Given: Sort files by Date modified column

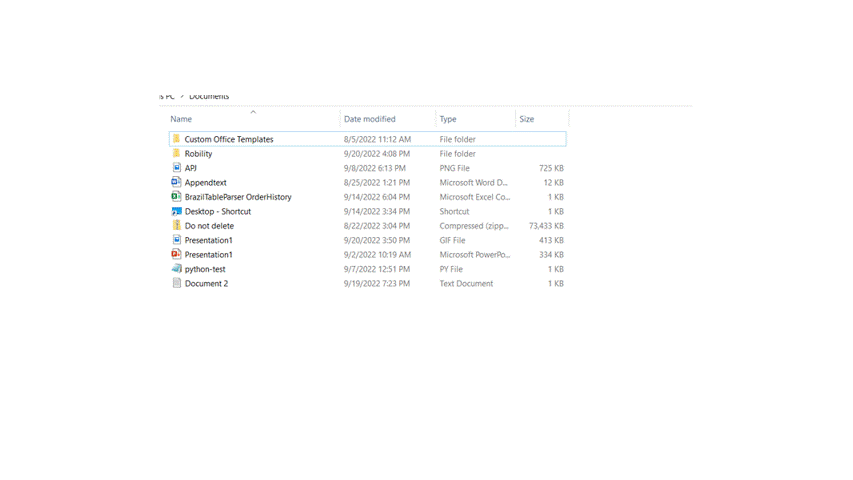Looking at the screenshot, I should point(369,119).
